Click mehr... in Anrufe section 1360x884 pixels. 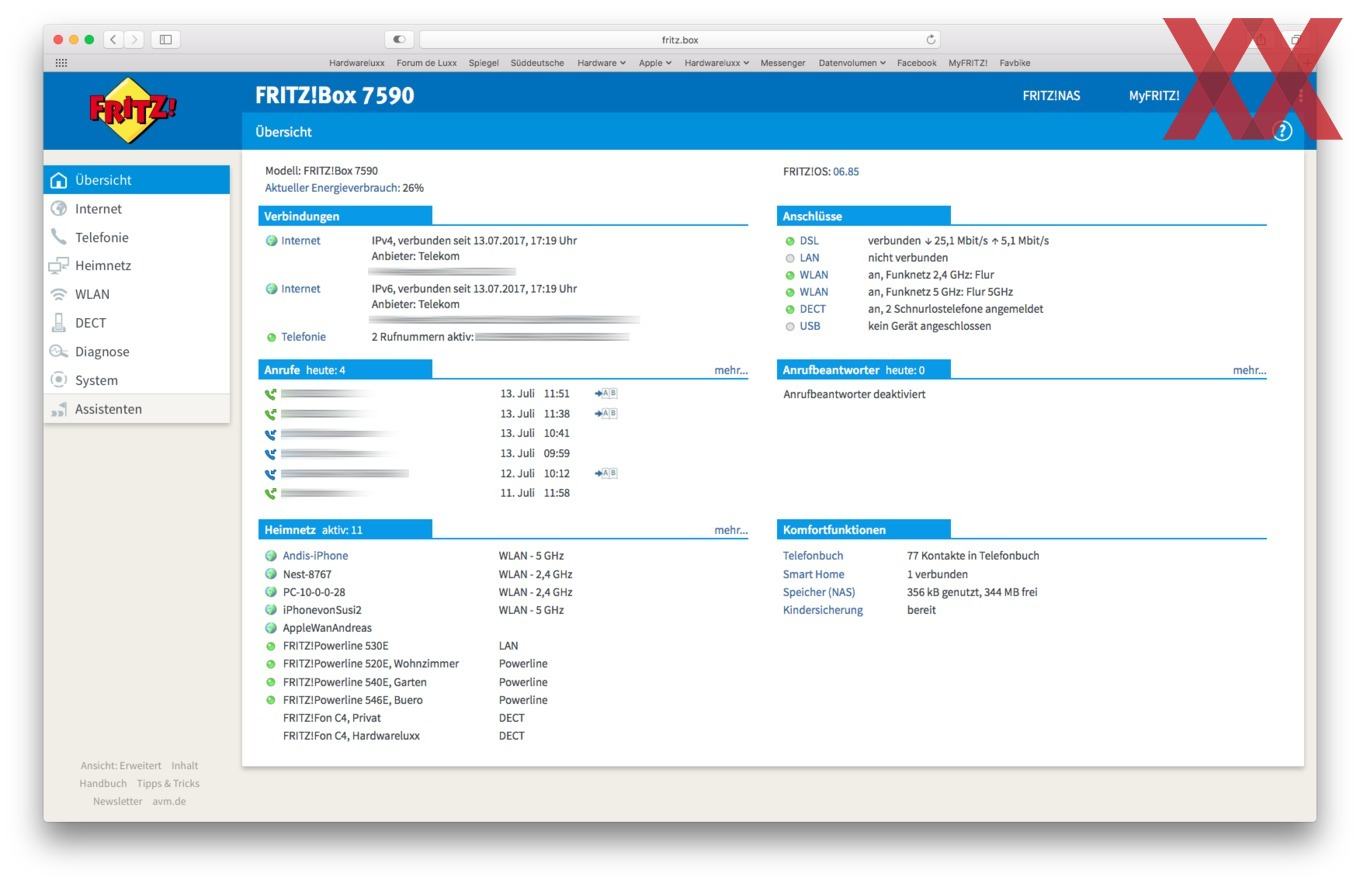coord(731,370)
